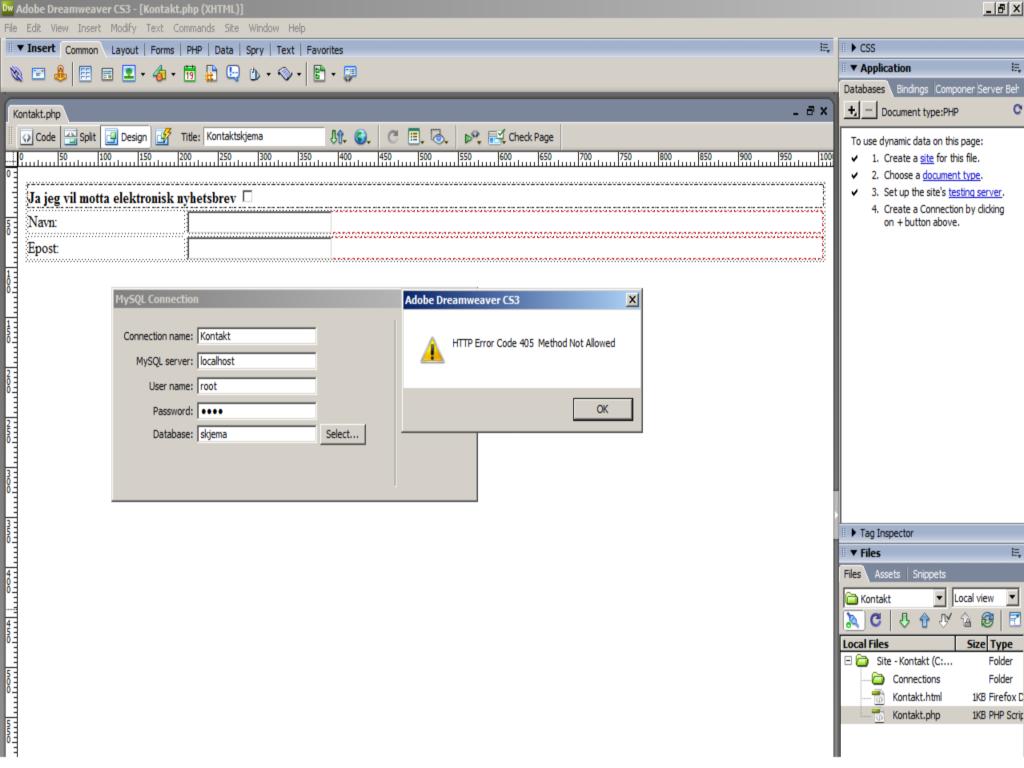
Task: Switch to Code view
Action: pos(39,136)
